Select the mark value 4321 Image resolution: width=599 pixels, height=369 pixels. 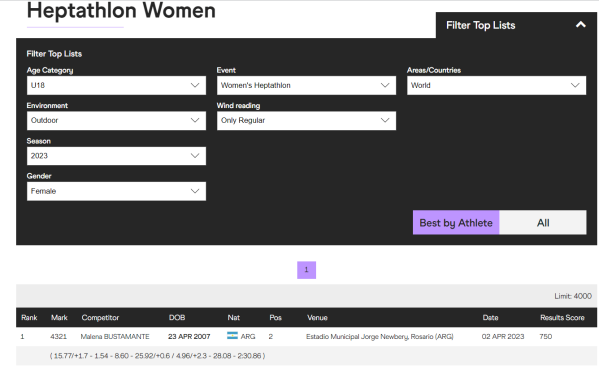click(x=58, y=337)
